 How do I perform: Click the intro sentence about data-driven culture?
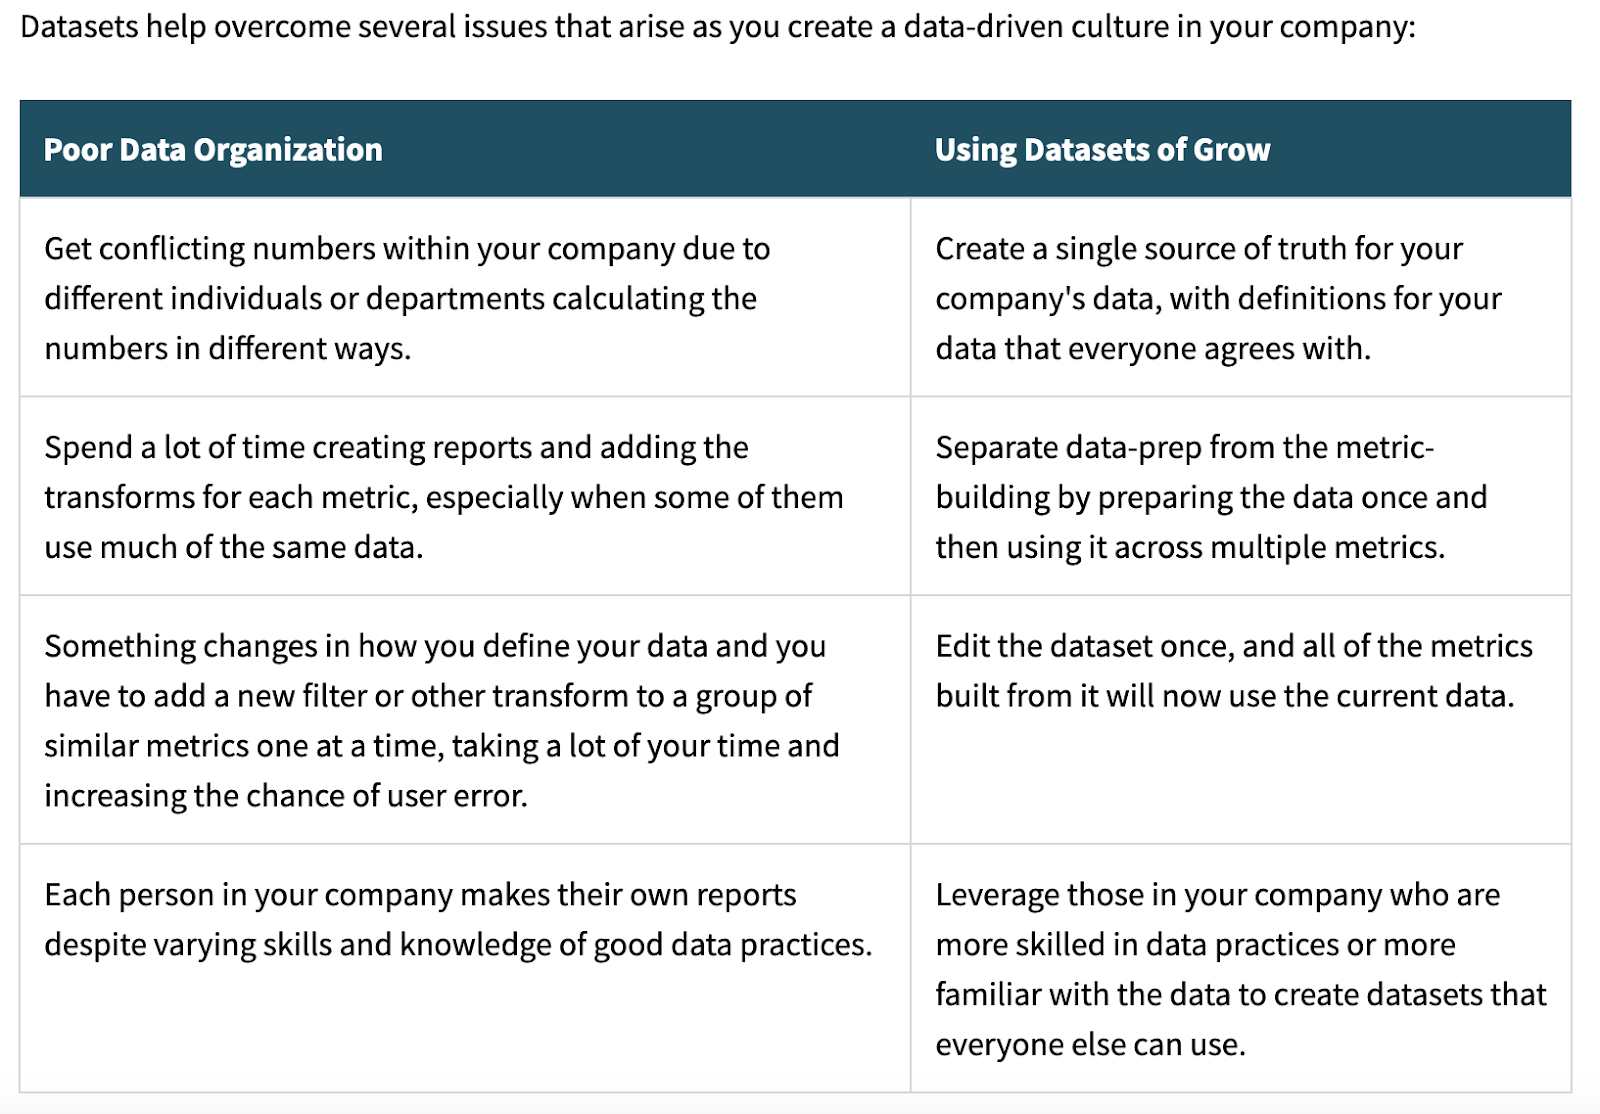717,27
